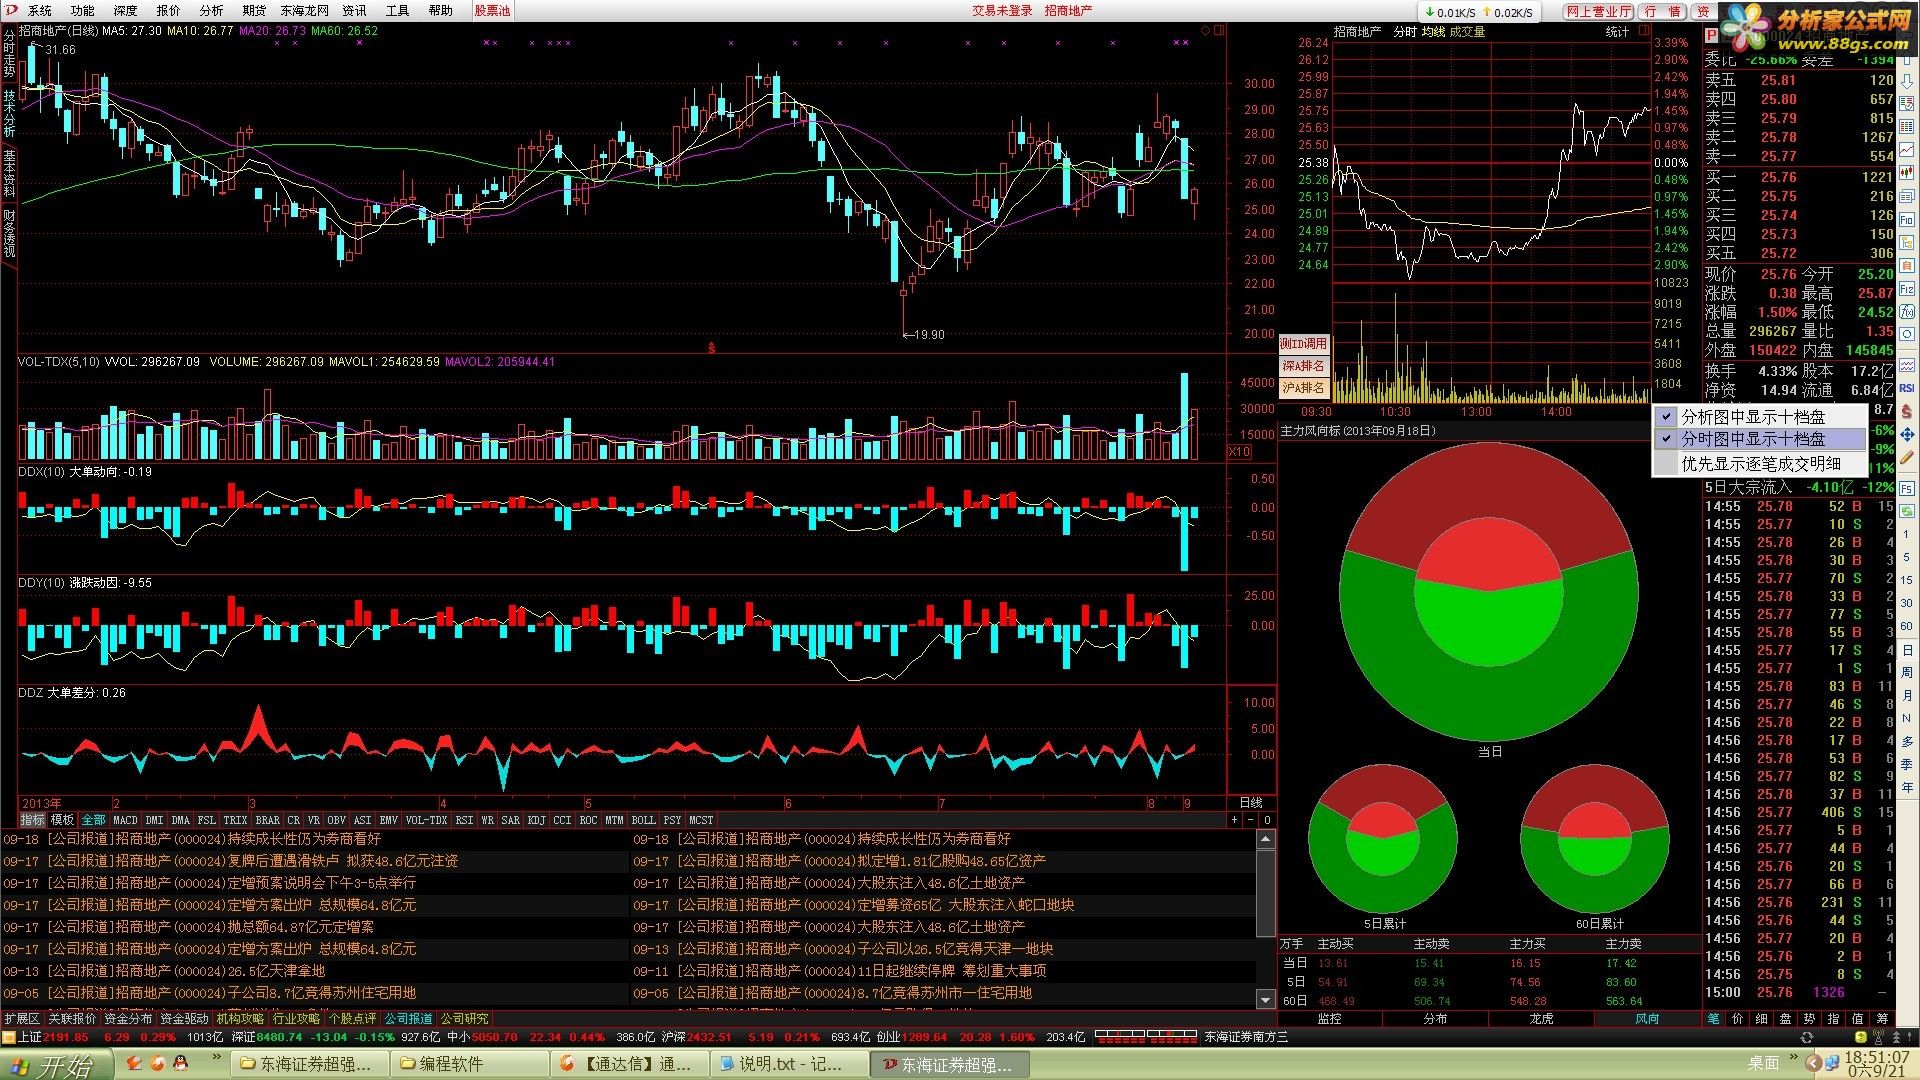Viewport: 1920px width, 1080px height.
Task: Click the cascaded windows icon in right toolbar
Action: pyautogui.click(x=1907, y=194)
